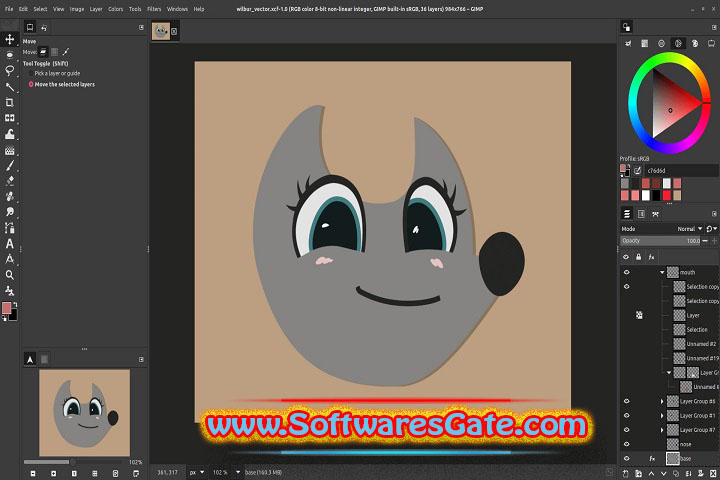Viewport: 720px width, 480px height.
Task: Open the layer mode group switch dropdown
Action: pos(712,229)
